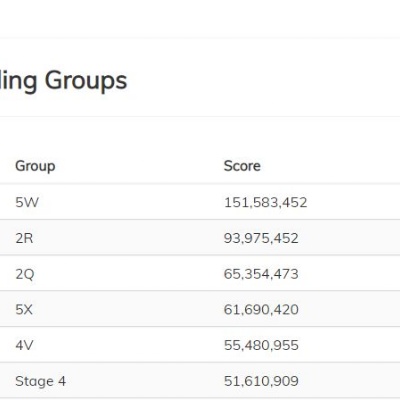This screenshot has width=400, height=400.
Task: Click the score 151,583,452
Action: point(265,202)
